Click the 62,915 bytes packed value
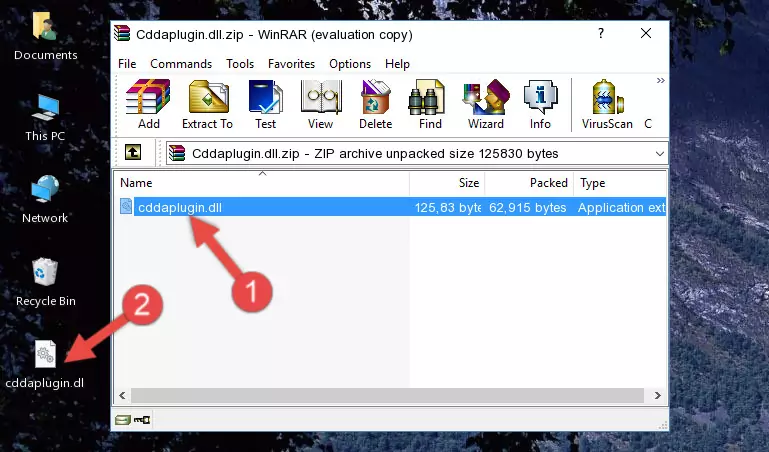 point(528,207)
